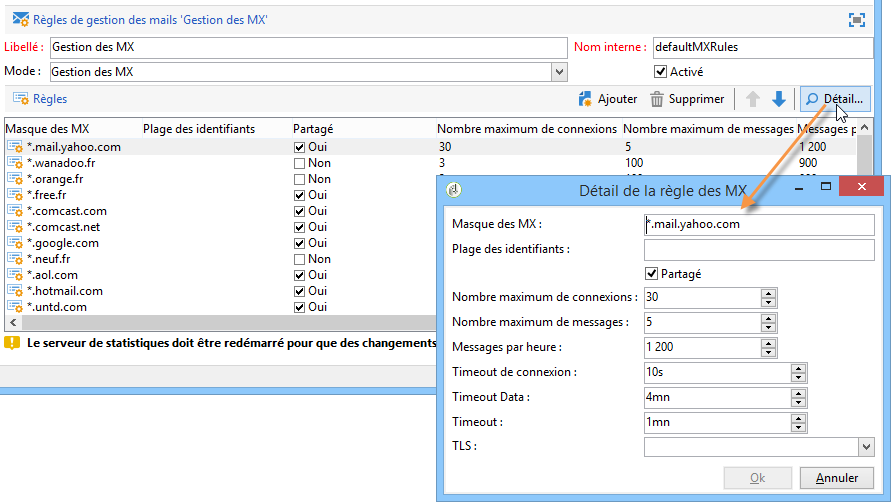Expand the TLS dropdown
The height and width of the screenshot is (502, 891).
point(866,447)
